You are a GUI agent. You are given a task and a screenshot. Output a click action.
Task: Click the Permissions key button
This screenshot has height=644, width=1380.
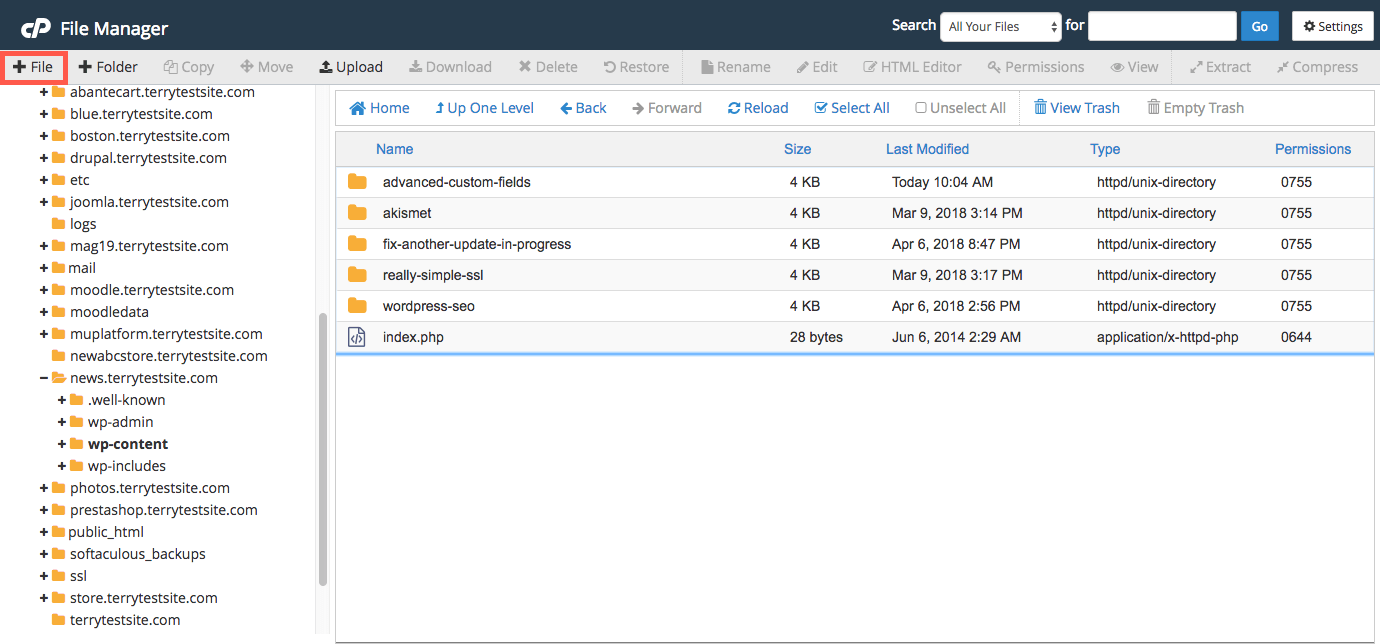click(x=1035, y=67)
